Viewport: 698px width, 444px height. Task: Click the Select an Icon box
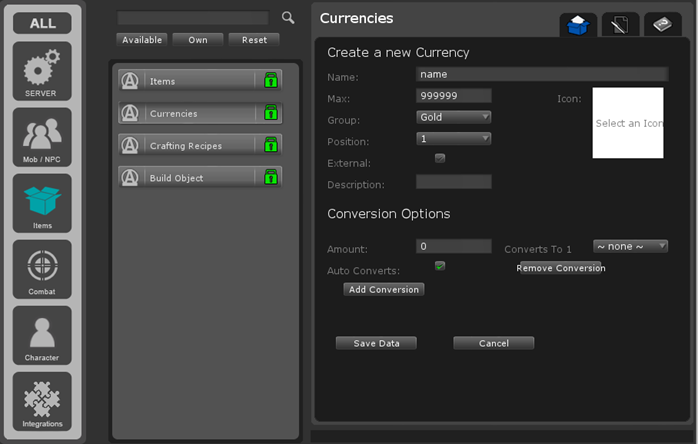point(628,123)
